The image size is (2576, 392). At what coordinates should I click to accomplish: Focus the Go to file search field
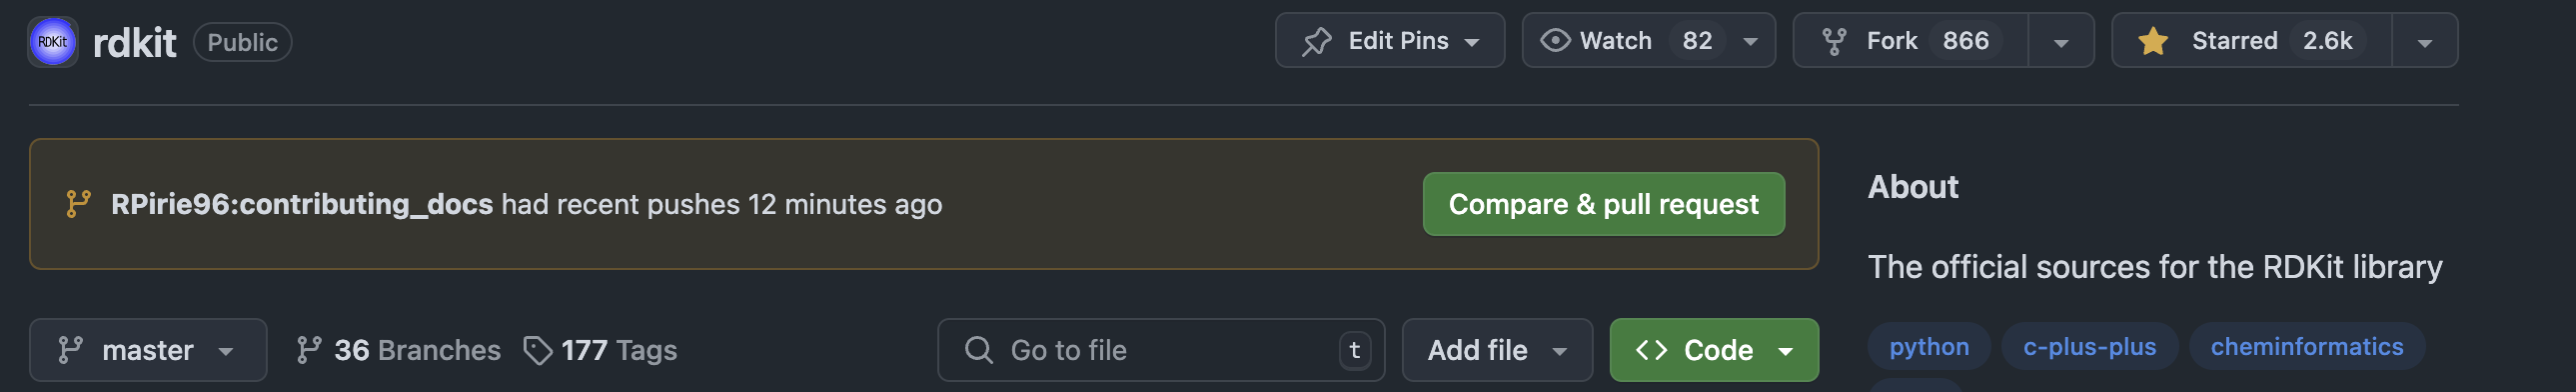point(1160,350)
